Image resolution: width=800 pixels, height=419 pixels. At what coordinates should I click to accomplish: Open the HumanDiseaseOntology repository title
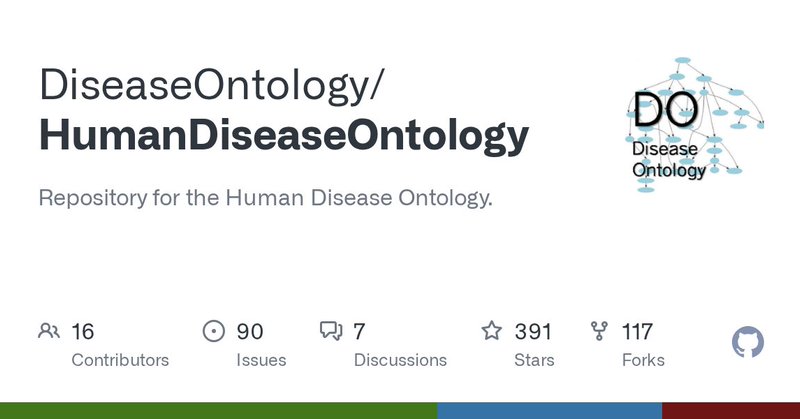tap(283, 137)
